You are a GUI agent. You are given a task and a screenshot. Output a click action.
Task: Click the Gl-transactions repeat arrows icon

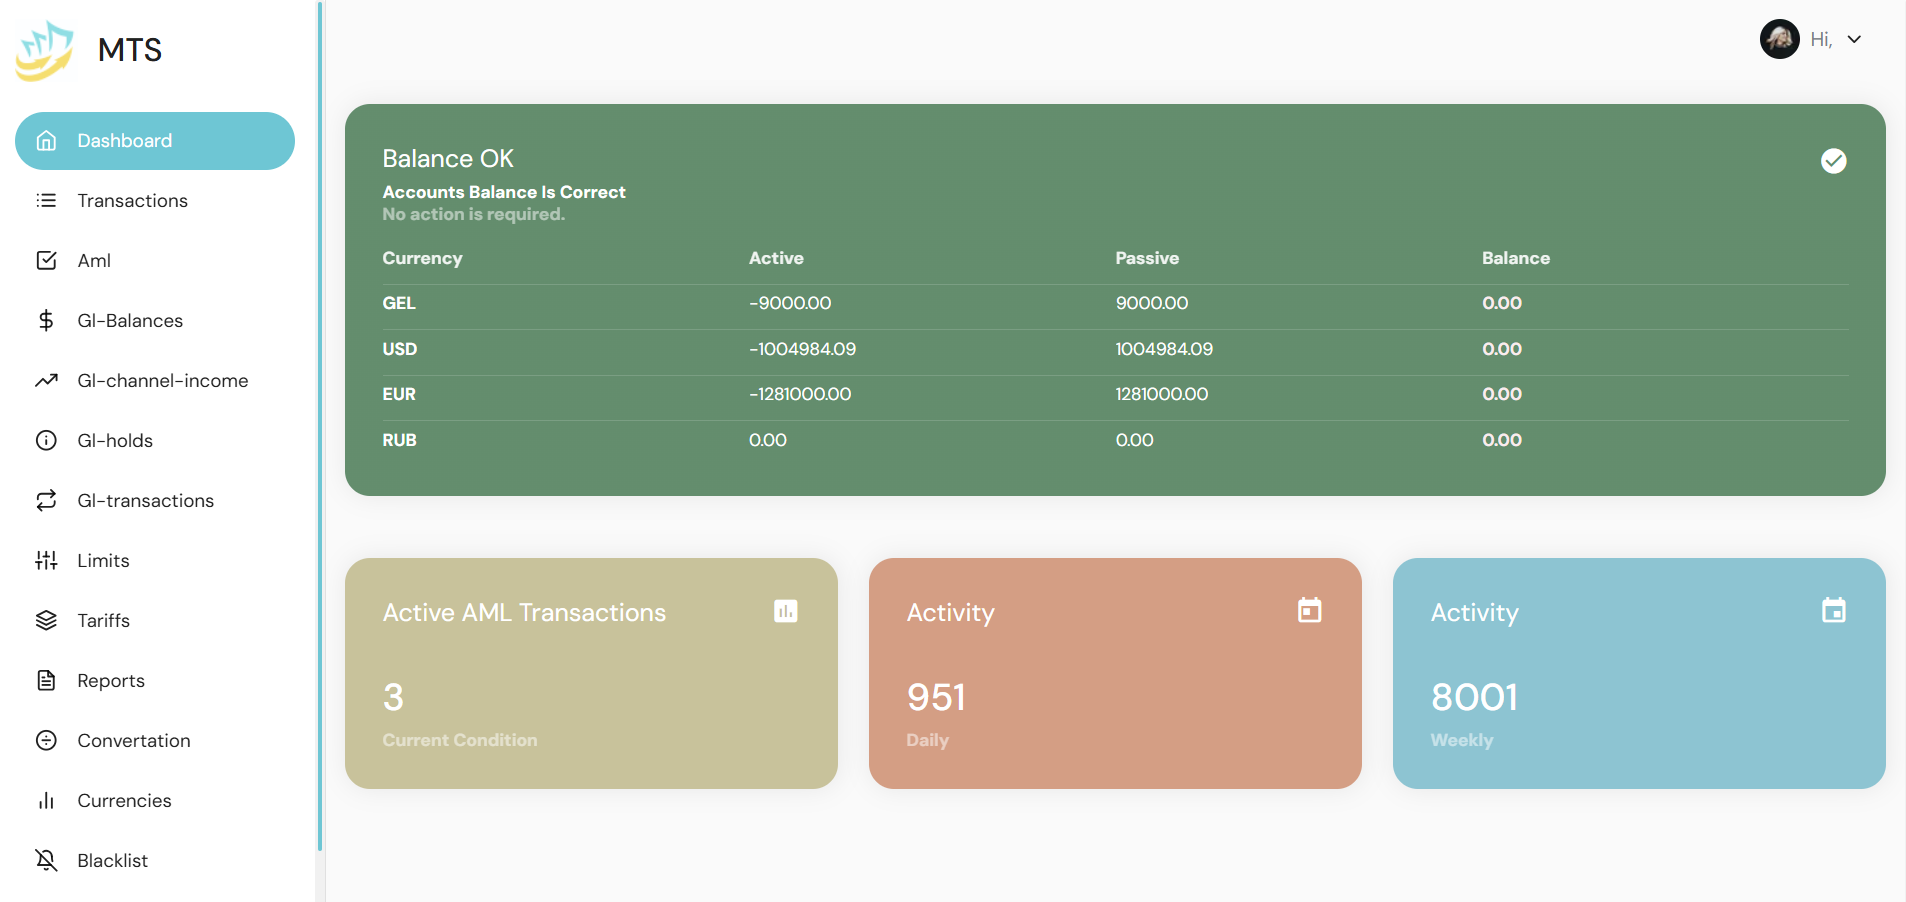coord(46,501)
